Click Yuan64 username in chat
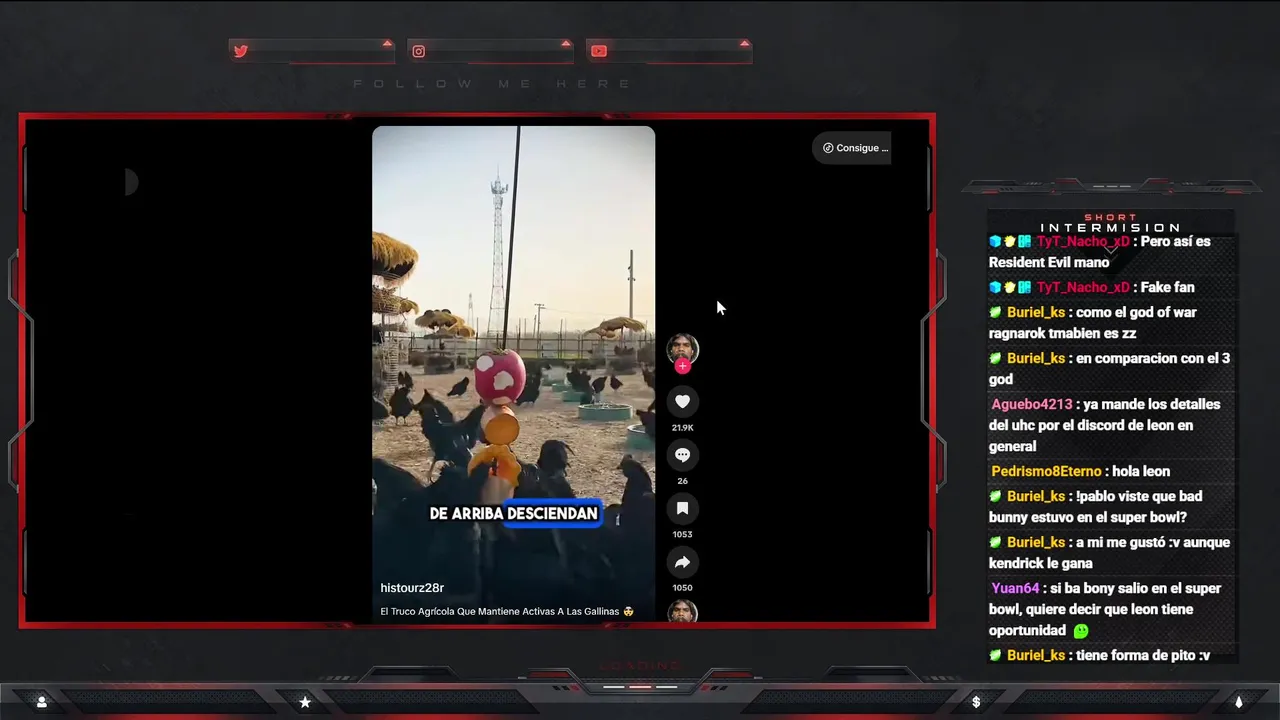The width and height of the screenshot is (1280, 720). pos(1016,588)
